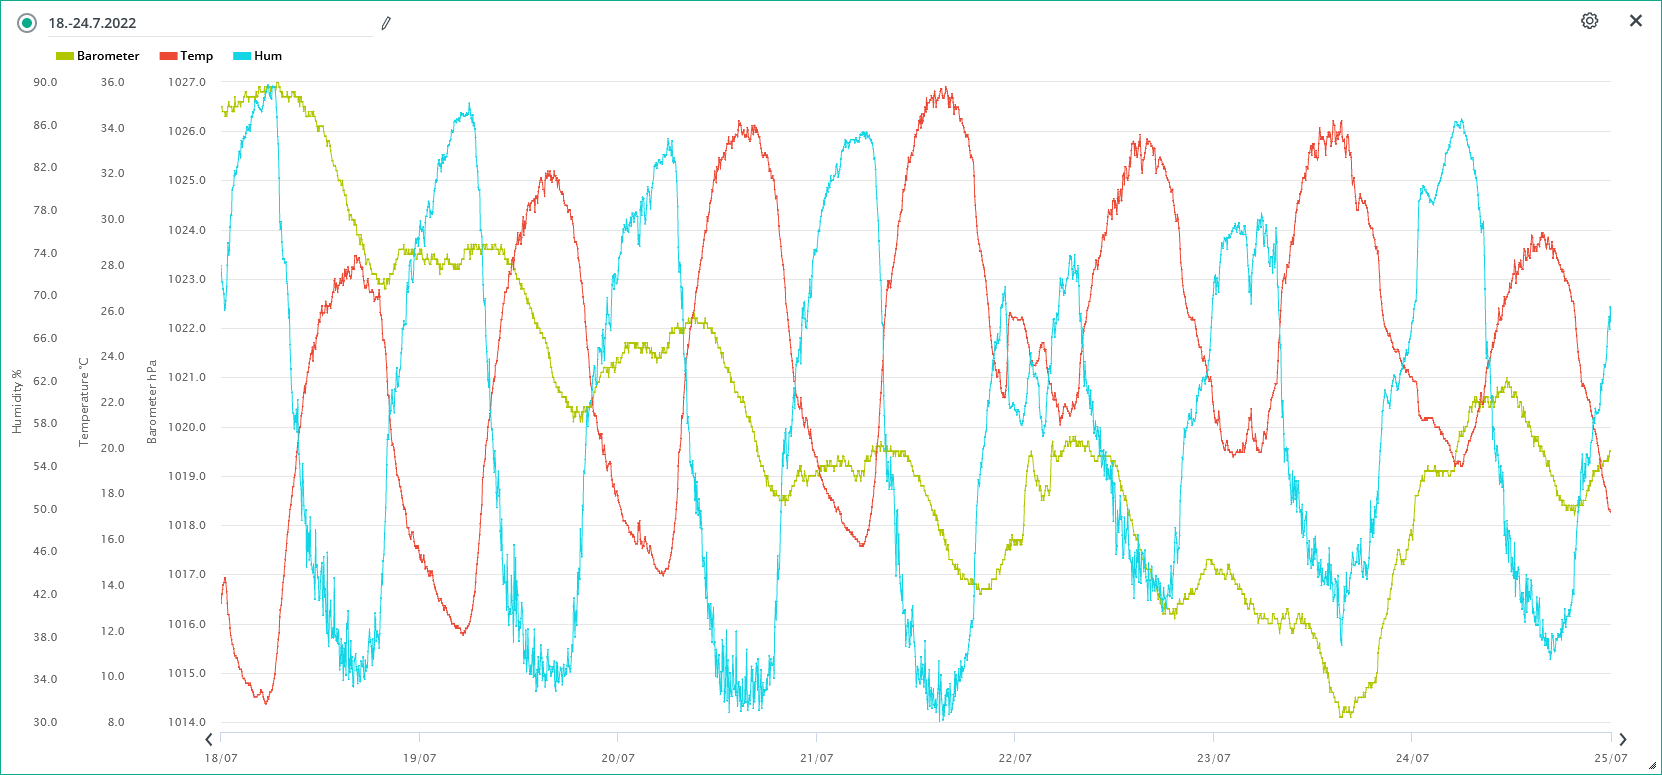The height and width of the screenshot is (775, 1662).
Task: Close the chart panel with the X
Action: [1636, 21]
